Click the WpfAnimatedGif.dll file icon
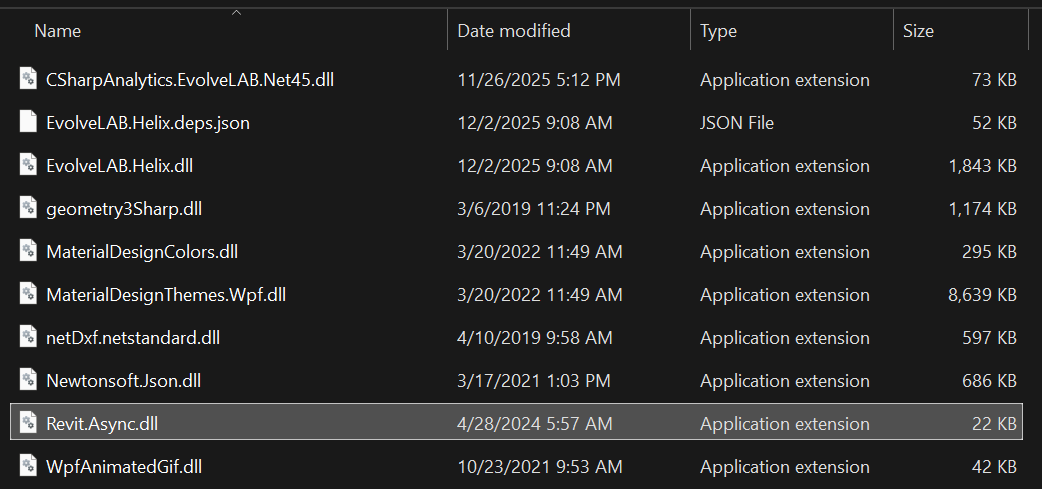 (x=29, y=467)
